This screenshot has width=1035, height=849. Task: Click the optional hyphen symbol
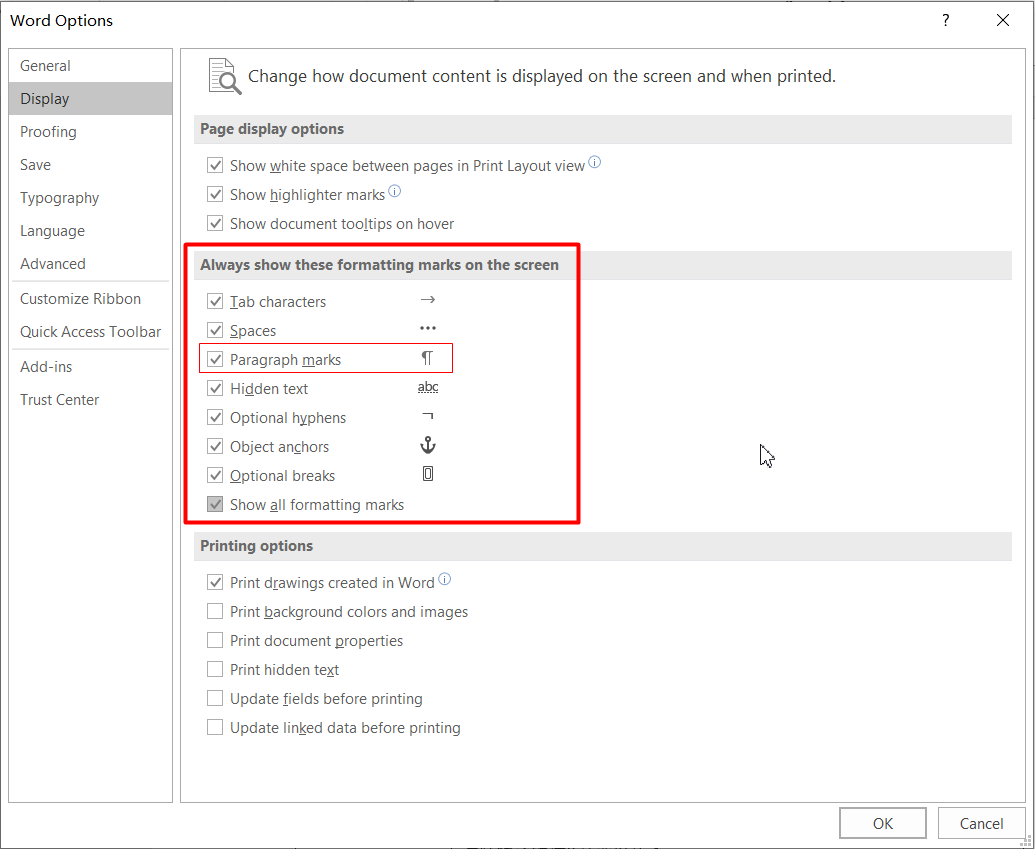pos(428,416)
